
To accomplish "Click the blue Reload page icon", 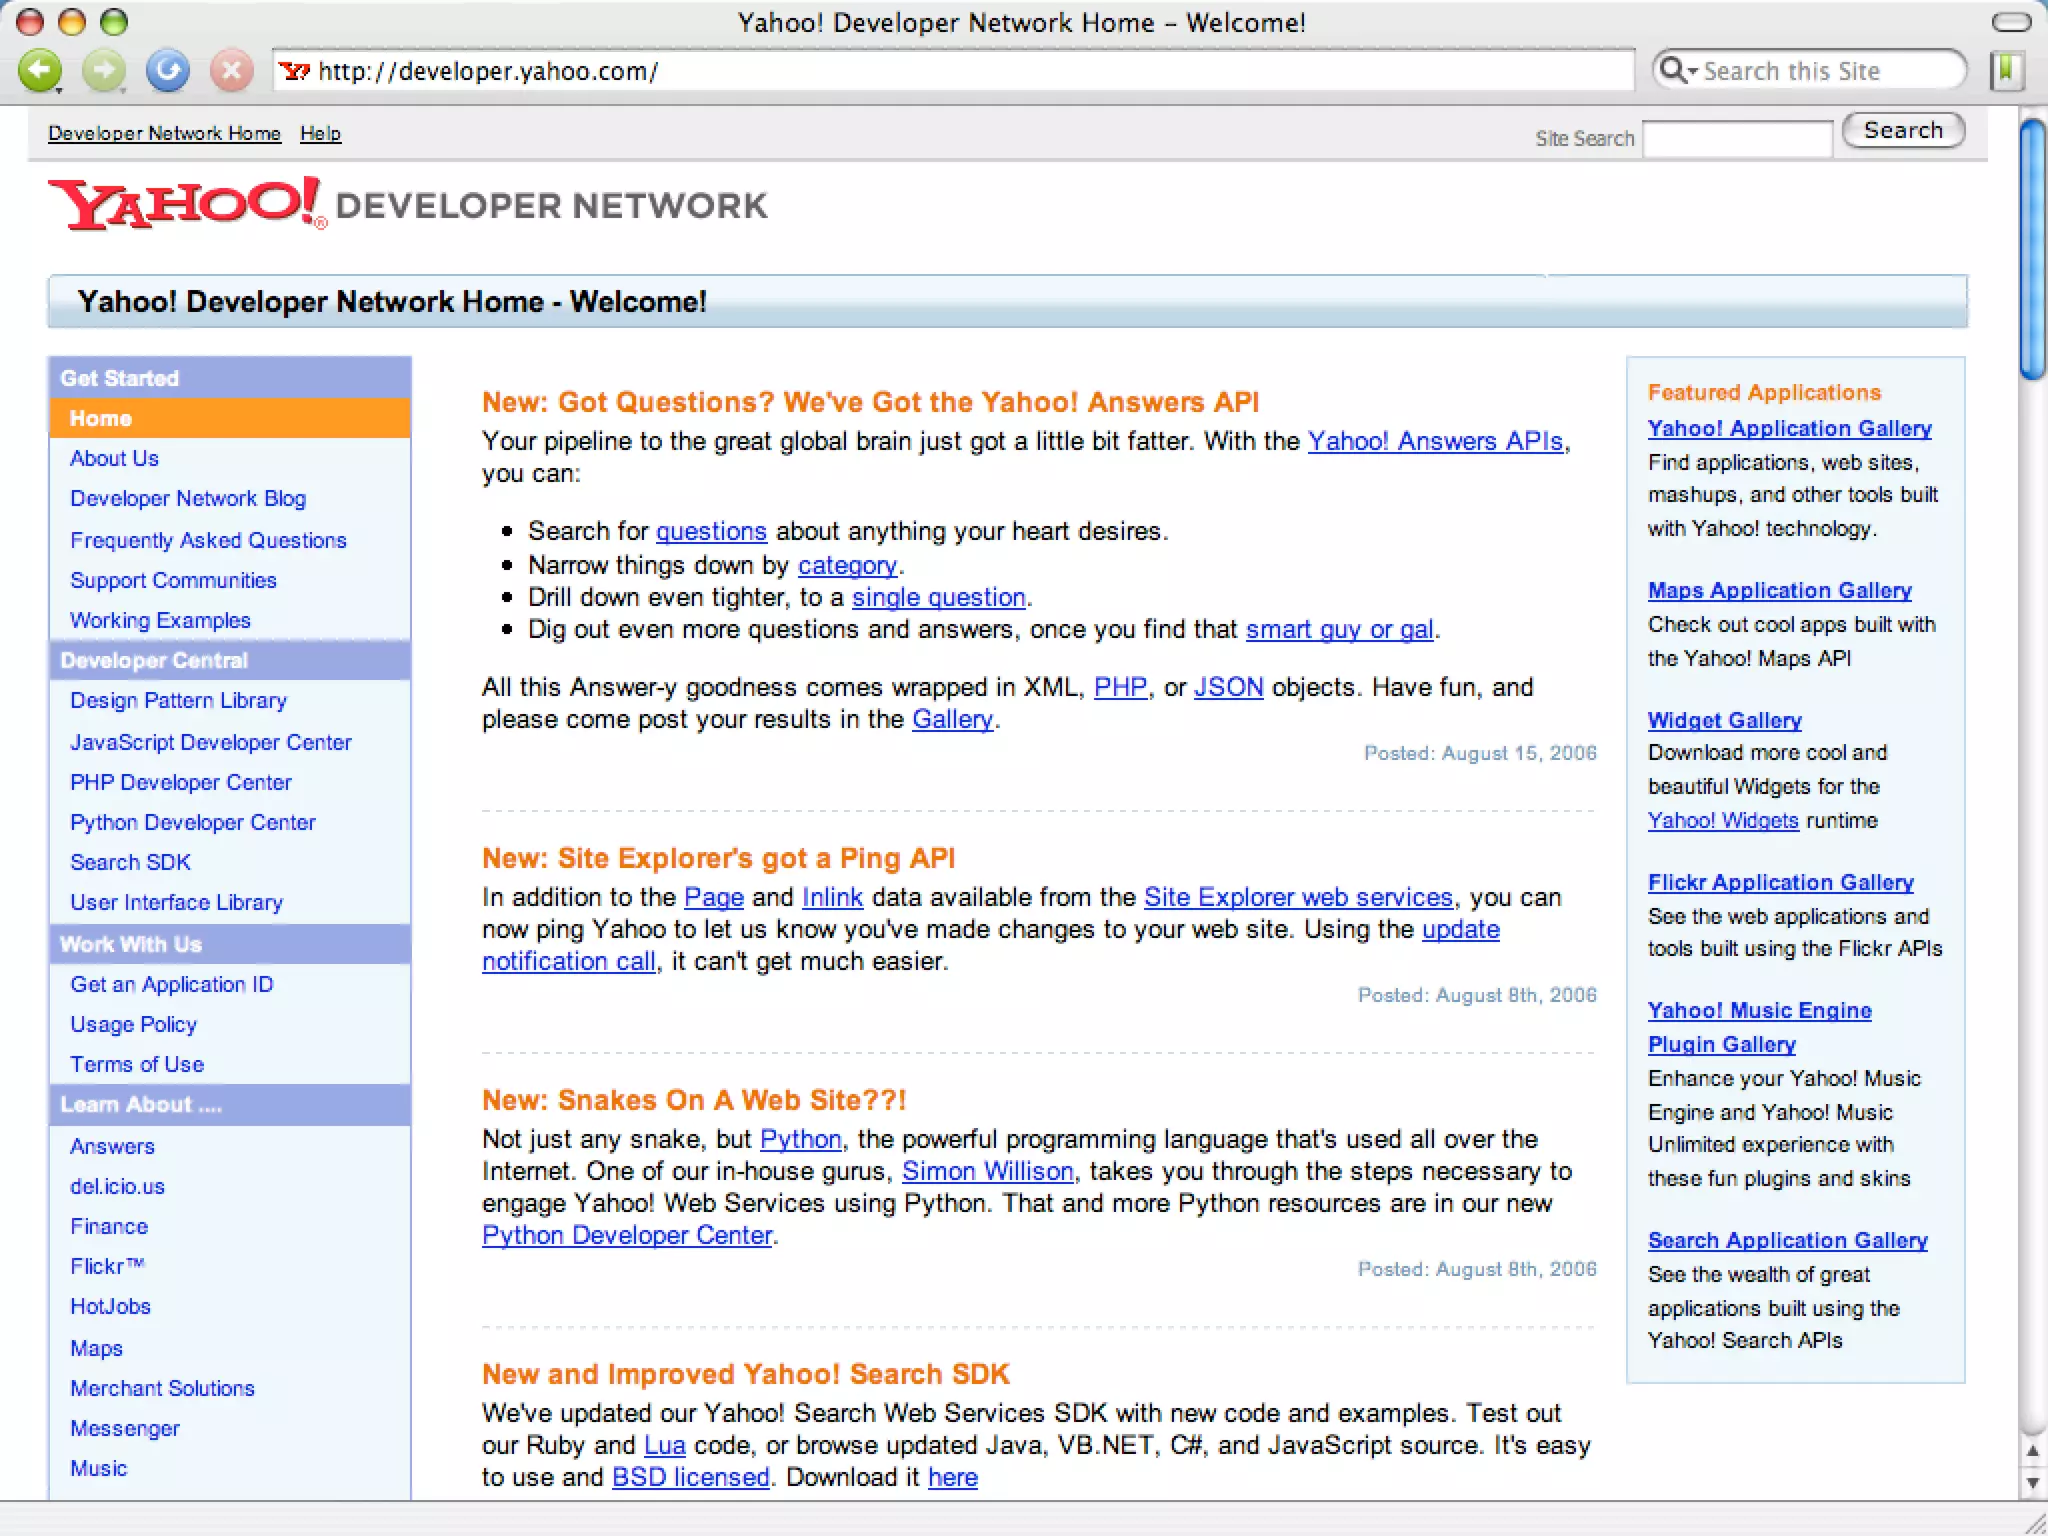I will click(168, 71).
